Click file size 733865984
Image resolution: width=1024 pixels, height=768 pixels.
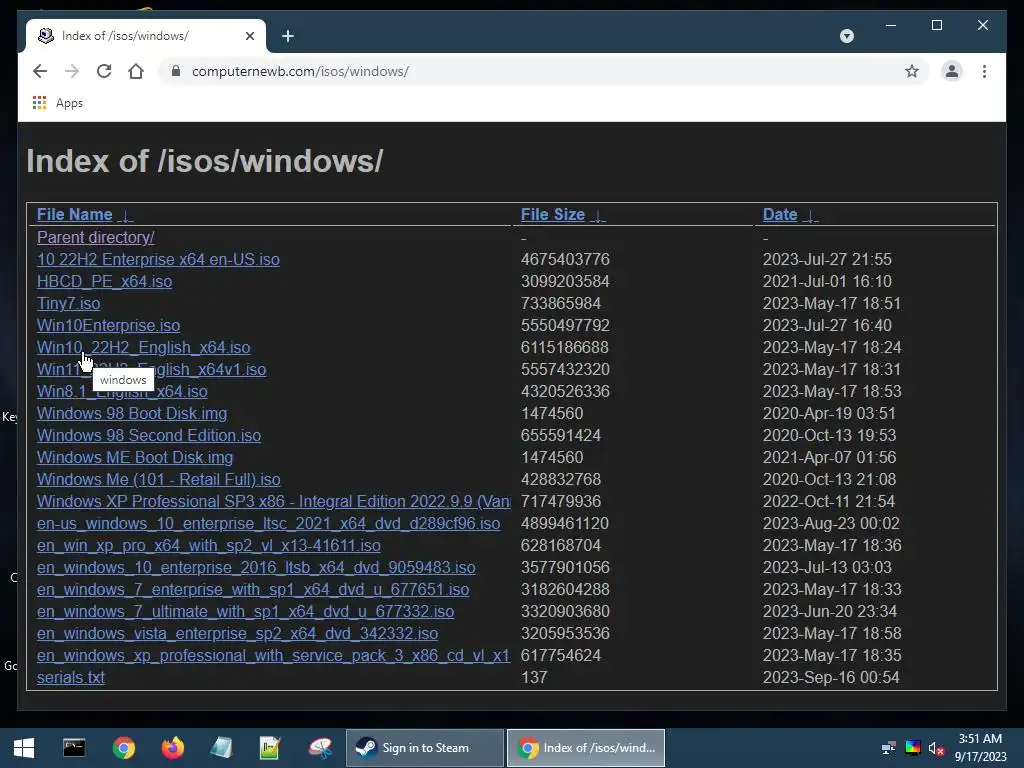click(x=560, y=303)
